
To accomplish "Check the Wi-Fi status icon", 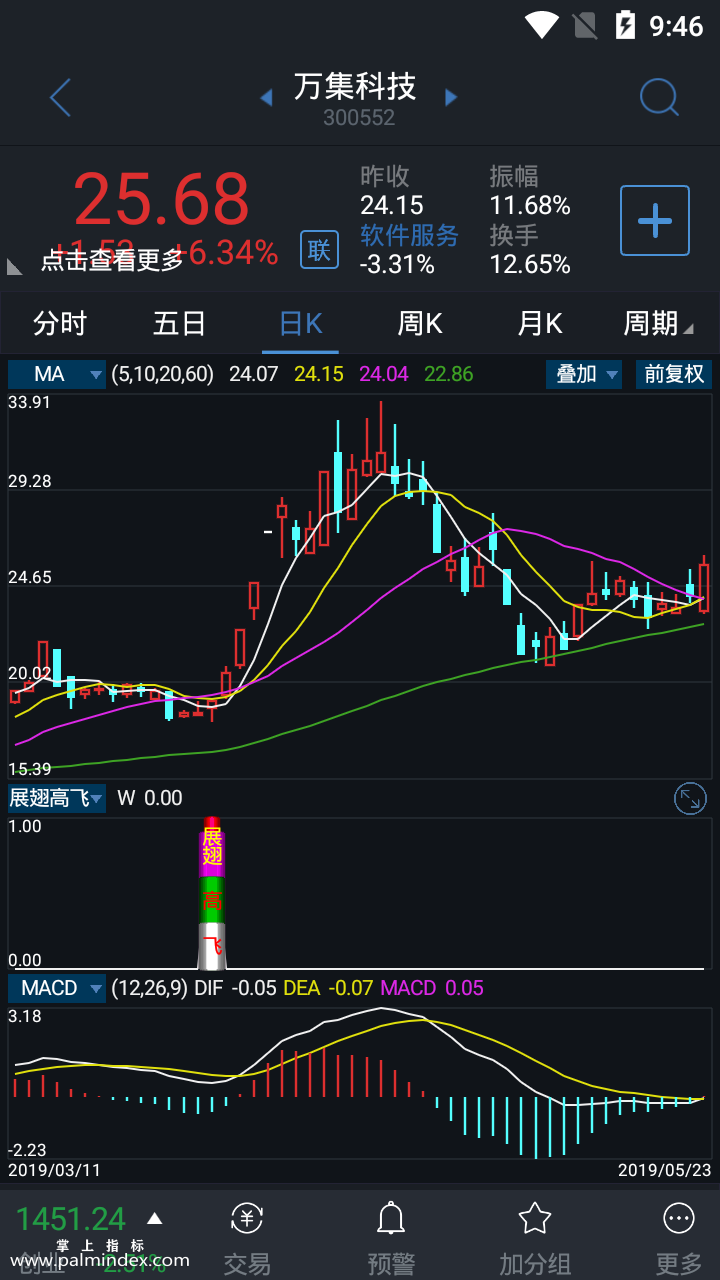I will click(x=542, y=24).
